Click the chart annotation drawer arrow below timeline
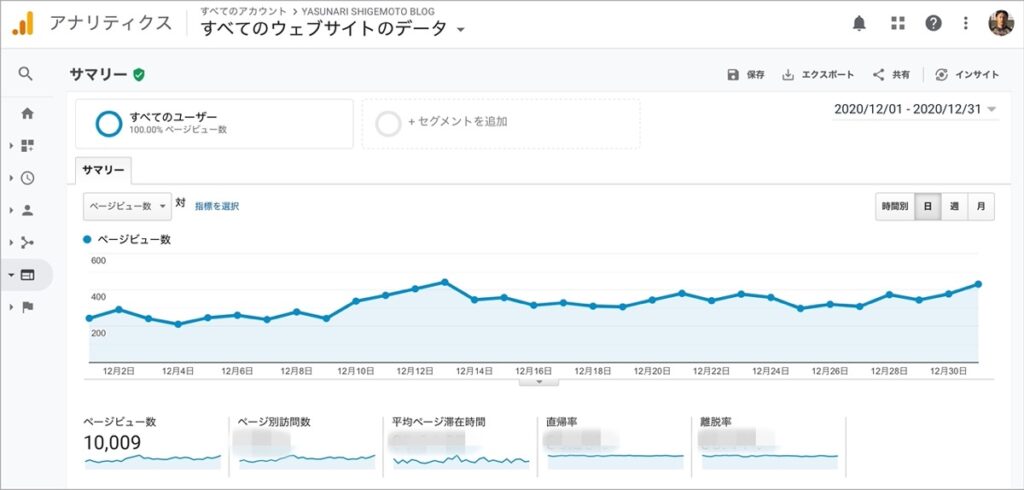1024x490 pixels. (539, 382)
